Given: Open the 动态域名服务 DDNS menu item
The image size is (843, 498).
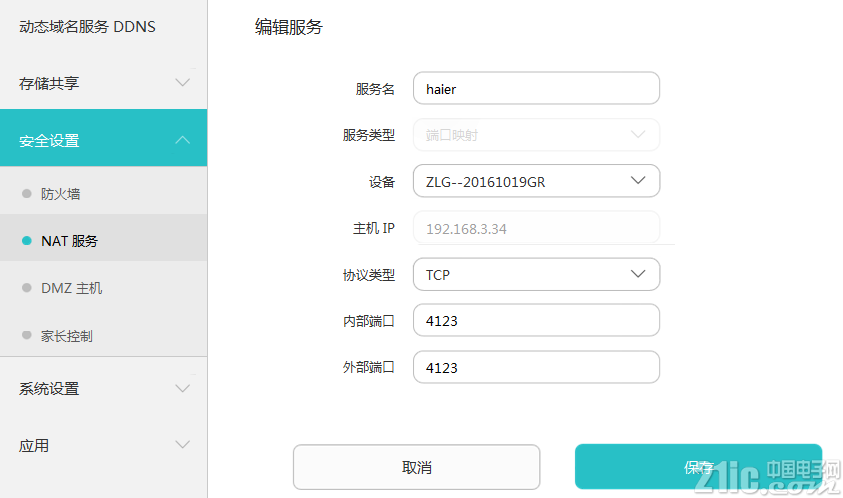Looking at the screenshot, I should 87,26.
